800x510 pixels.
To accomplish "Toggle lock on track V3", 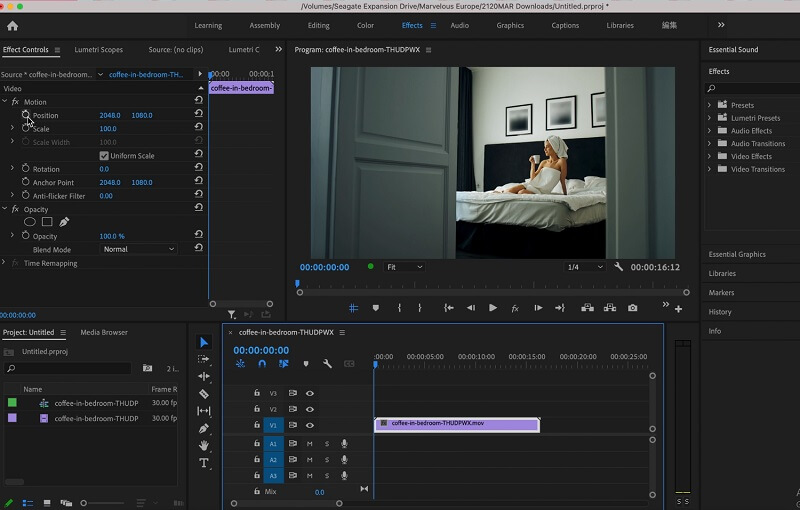I will point(257,393).
